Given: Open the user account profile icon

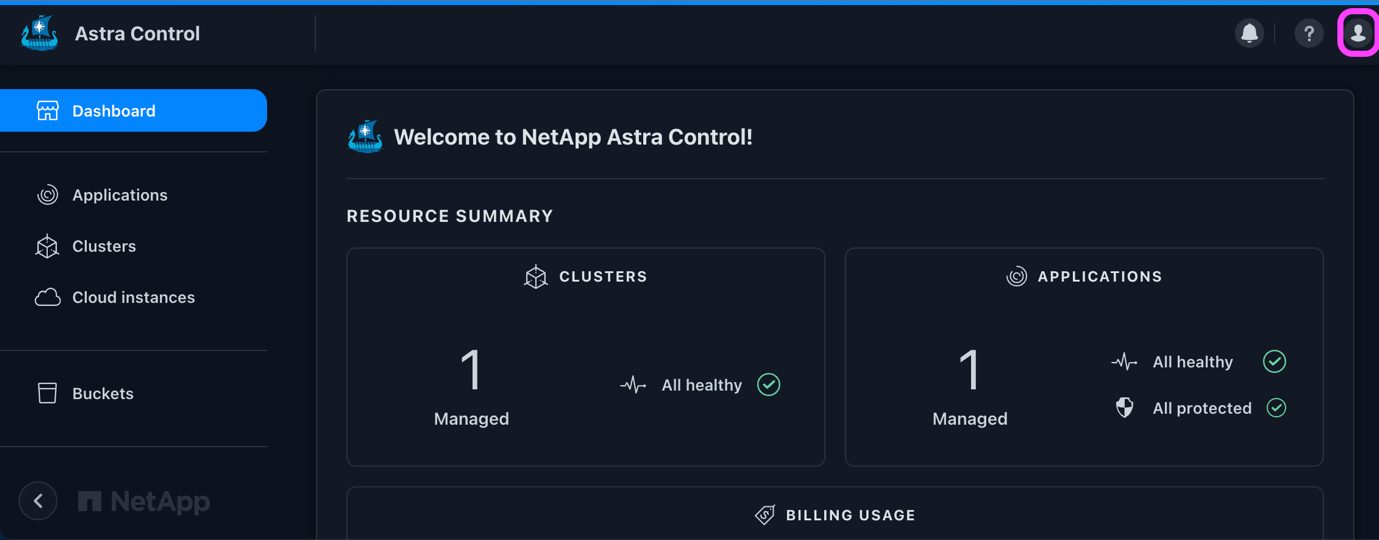Looking at the screenshot, I should [x=1358, y=33].
